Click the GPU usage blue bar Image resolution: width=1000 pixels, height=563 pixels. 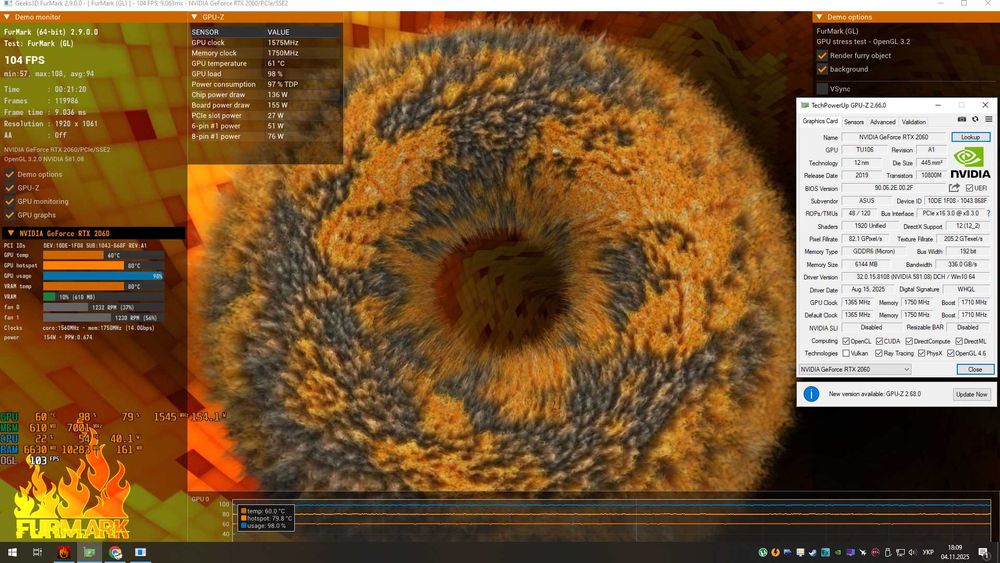(103, 276)
